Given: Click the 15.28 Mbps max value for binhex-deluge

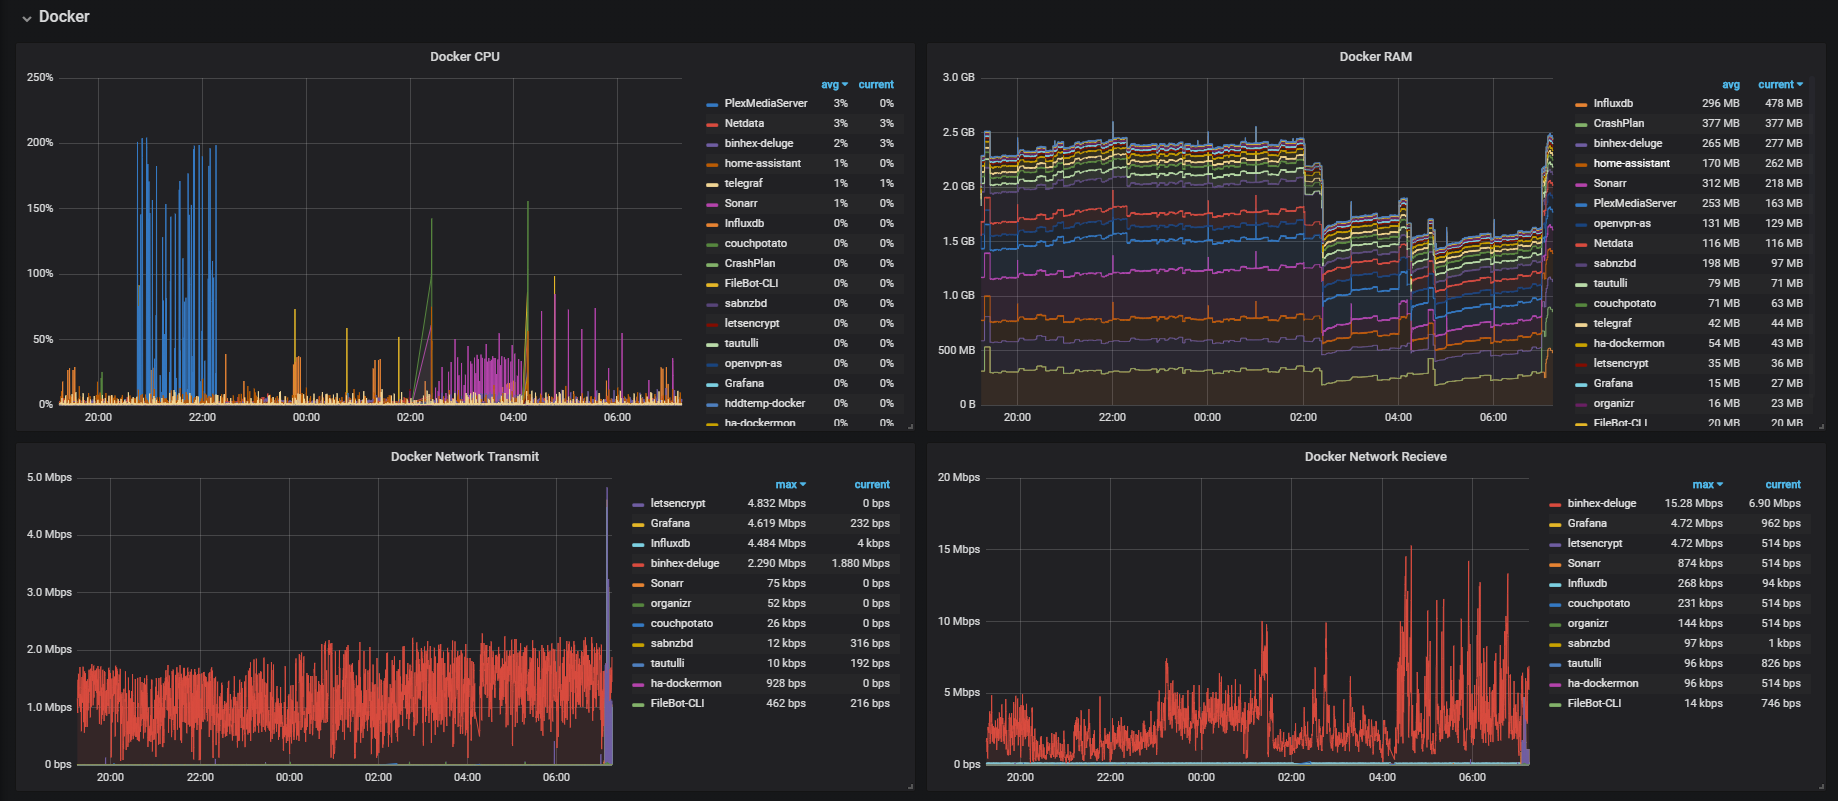Looking at the screenshot, I should pyautogui.click(x=1694, y=504).
